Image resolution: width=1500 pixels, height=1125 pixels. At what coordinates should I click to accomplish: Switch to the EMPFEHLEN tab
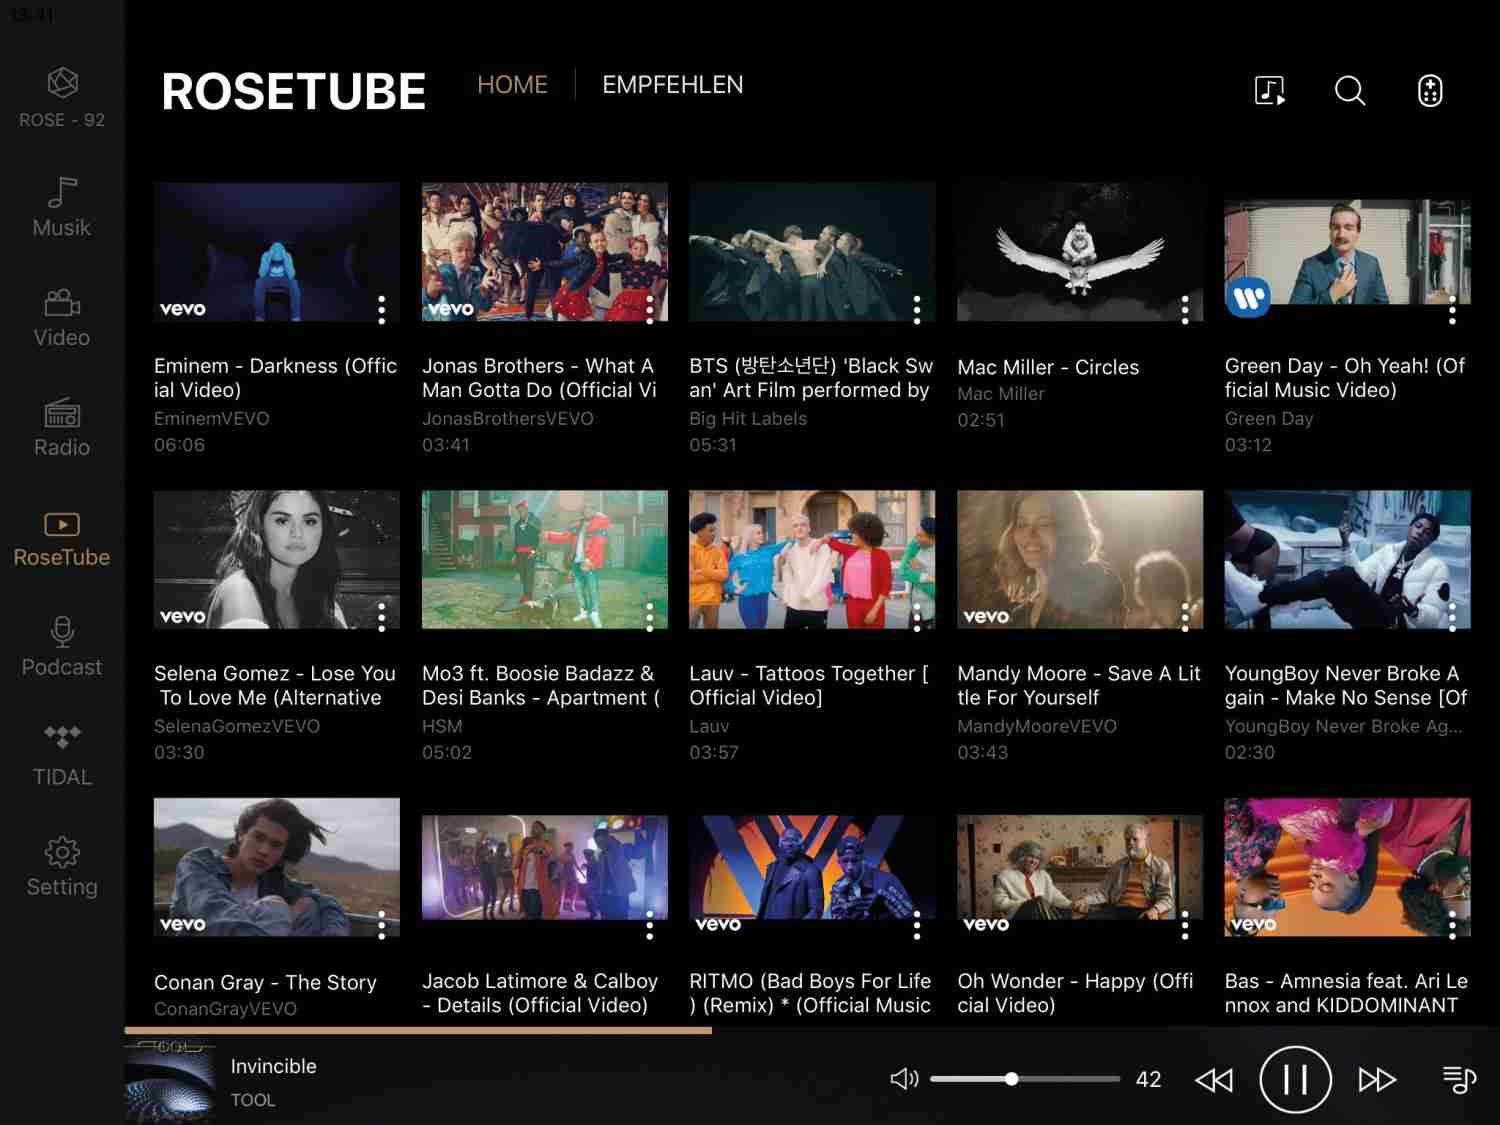click(x=672, y=85)
